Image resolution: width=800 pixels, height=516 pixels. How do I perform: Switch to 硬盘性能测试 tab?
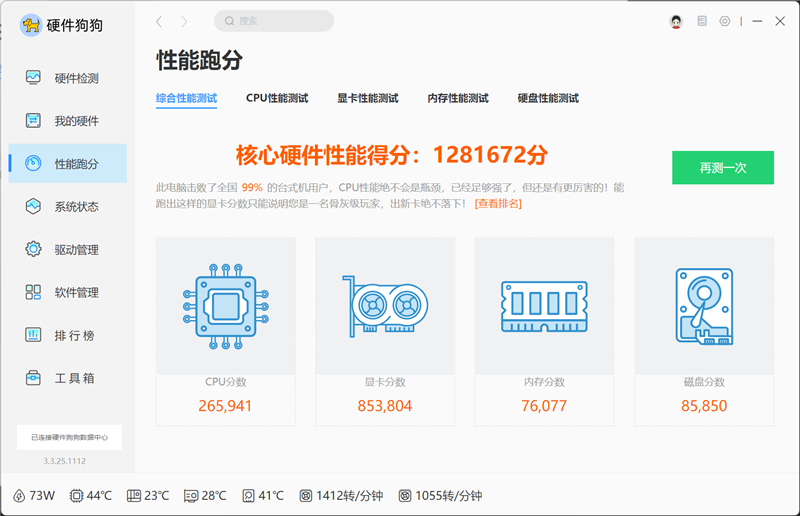coord(548,98)
